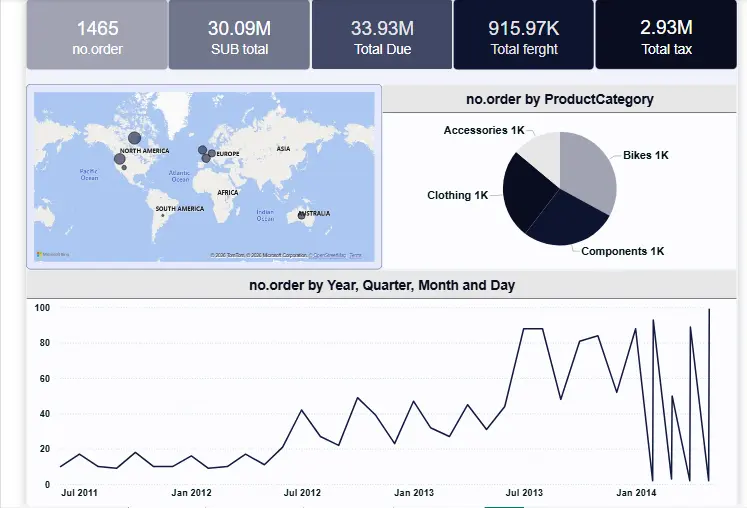Viewport: 747px width, 508px height.
Task: Click the Jan 2014 axis label
Action: click(636, 493)
